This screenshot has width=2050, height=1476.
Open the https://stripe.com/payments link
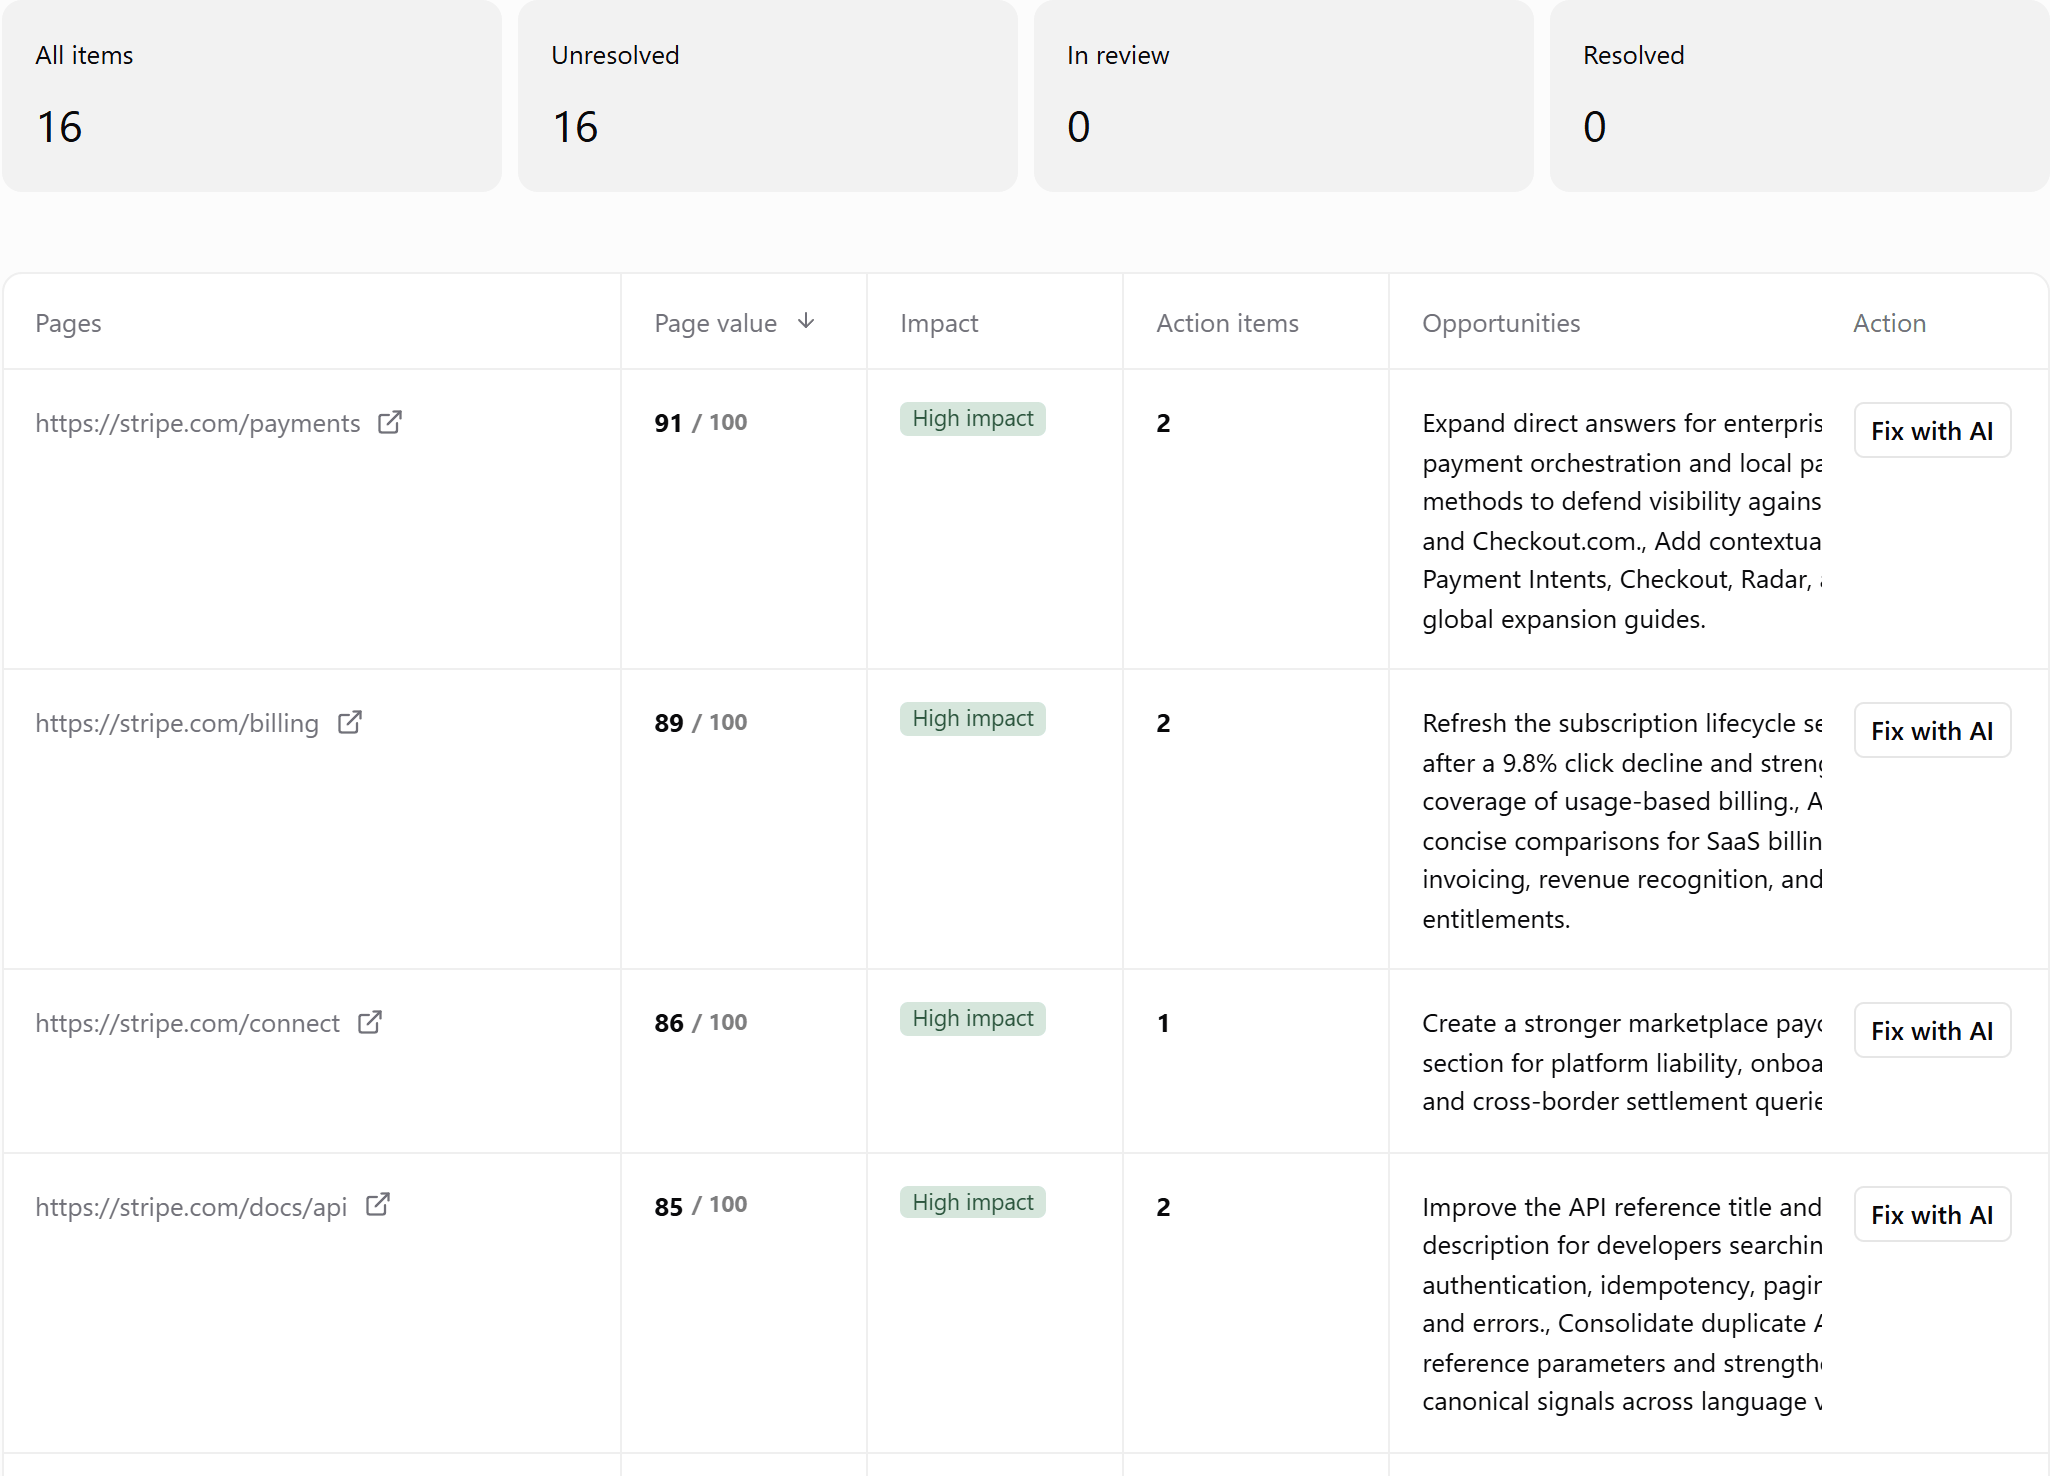tap(198, 423)
